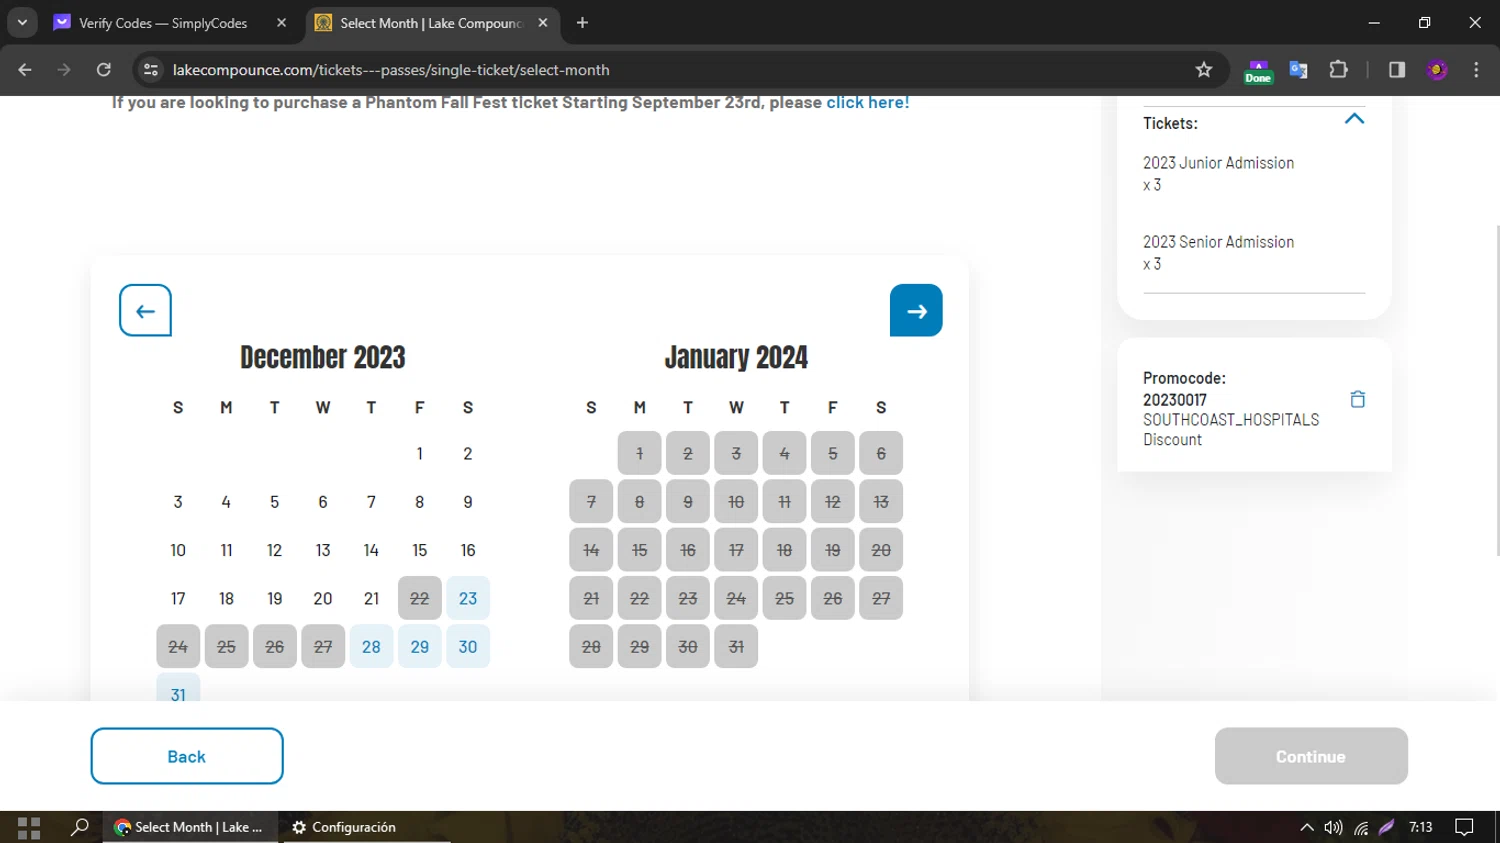The width and height of the screenshot is (1500, 843).
Task: Toggle the browser side panel icon
Action: tap(1397, 70)
